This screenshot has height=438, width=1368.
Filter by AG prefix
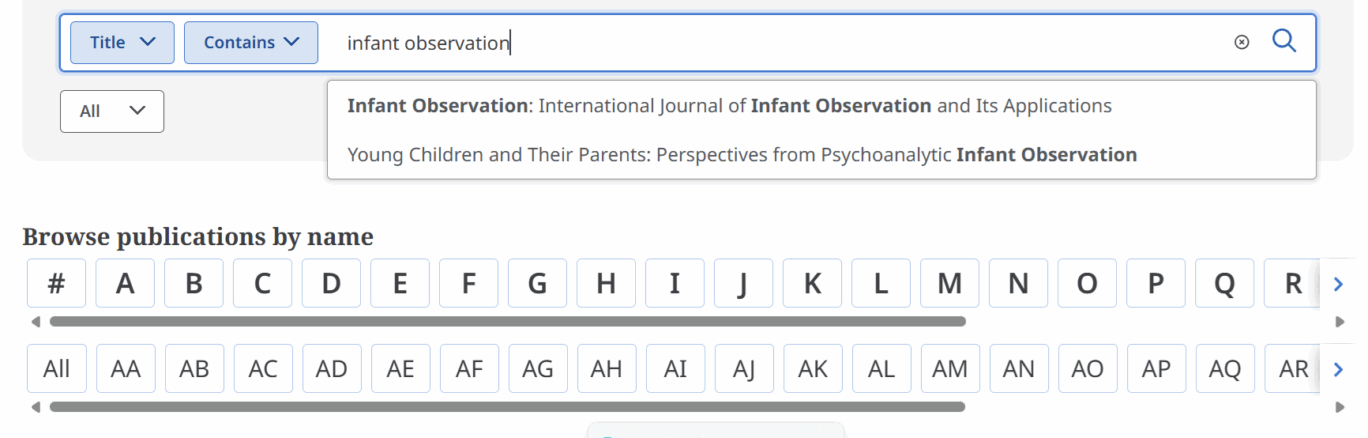[x=538, y=369]
